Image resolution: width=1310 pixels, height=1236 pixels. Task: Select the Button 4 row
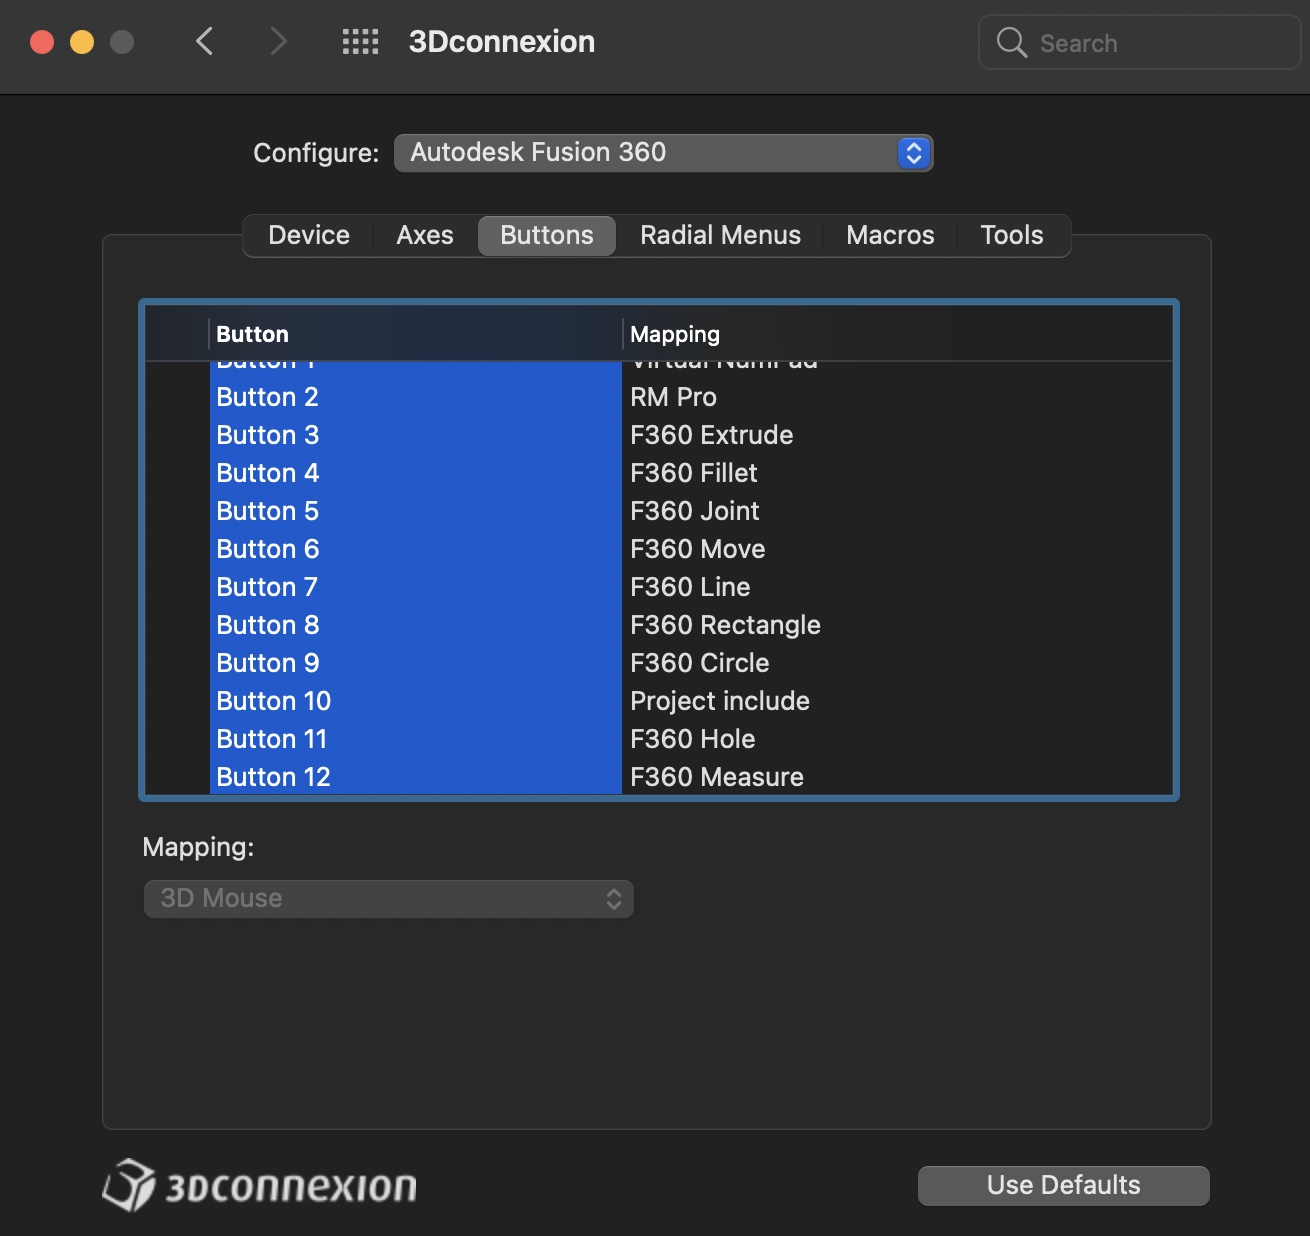[658, 473]
